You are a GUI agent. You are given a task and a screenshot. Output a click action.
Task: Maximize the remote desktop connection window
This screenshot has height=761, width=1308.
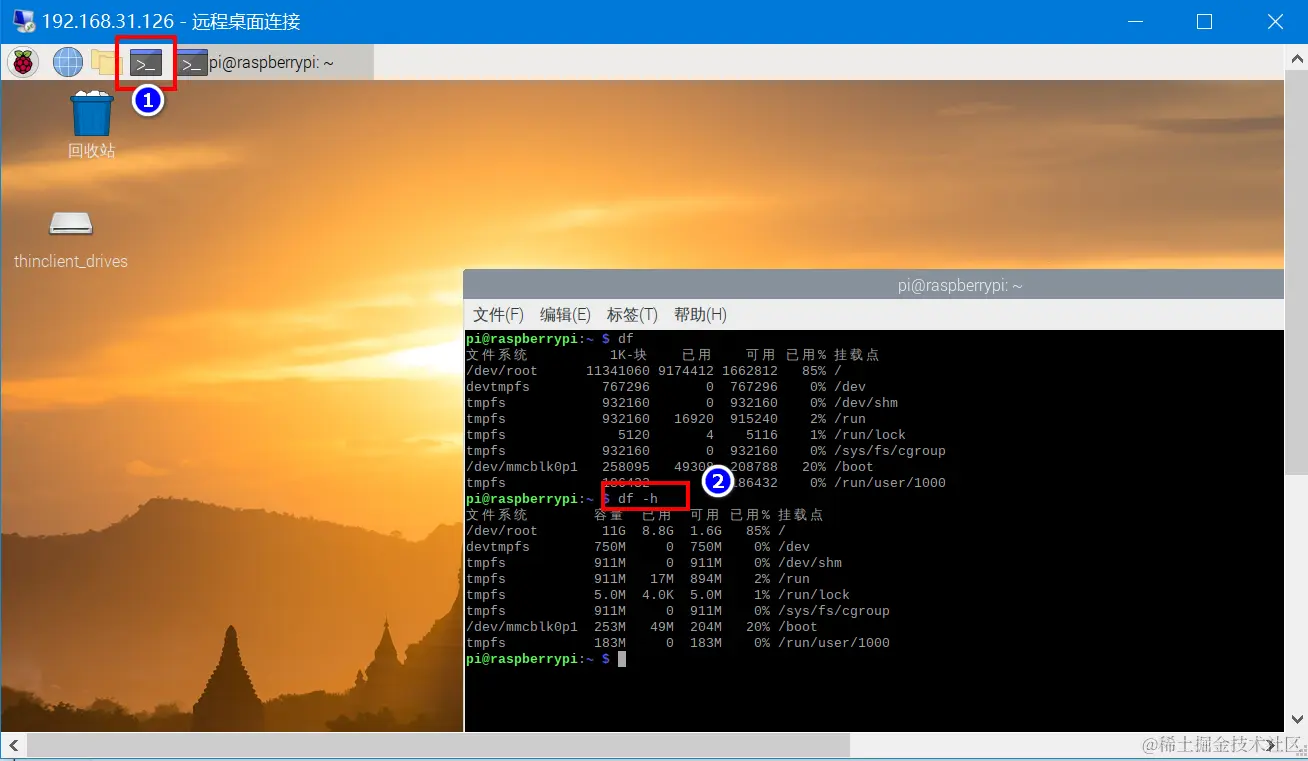click(1204, 21)
